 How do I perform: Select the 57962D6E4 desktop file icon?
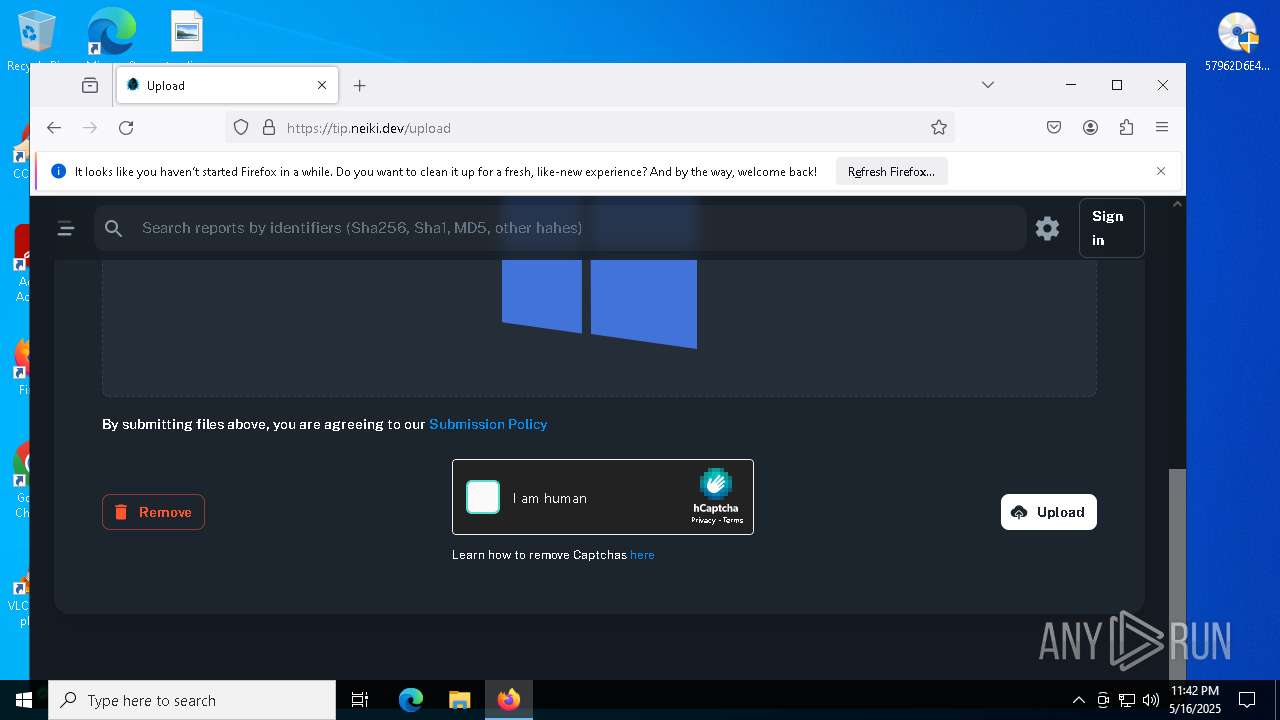(x=1237, y=42)
